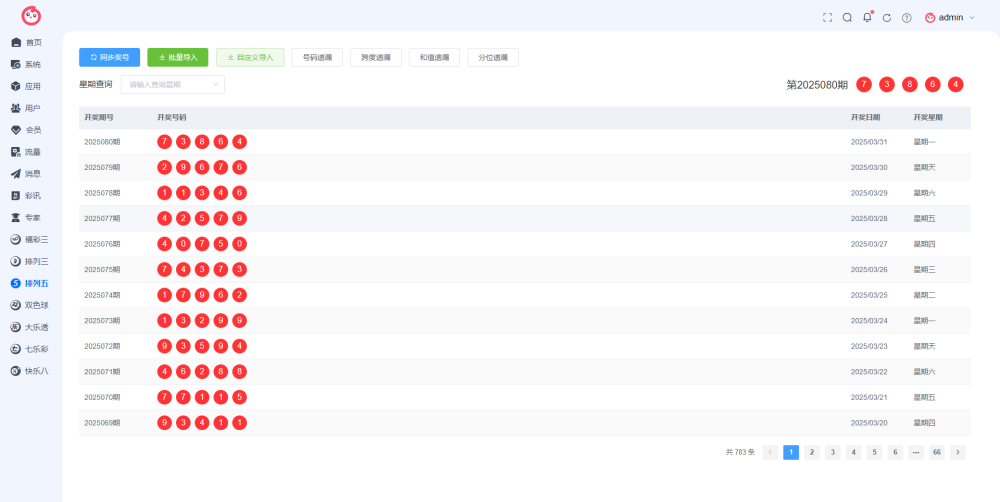Select row 2025075期 period cell

point(102,269)
